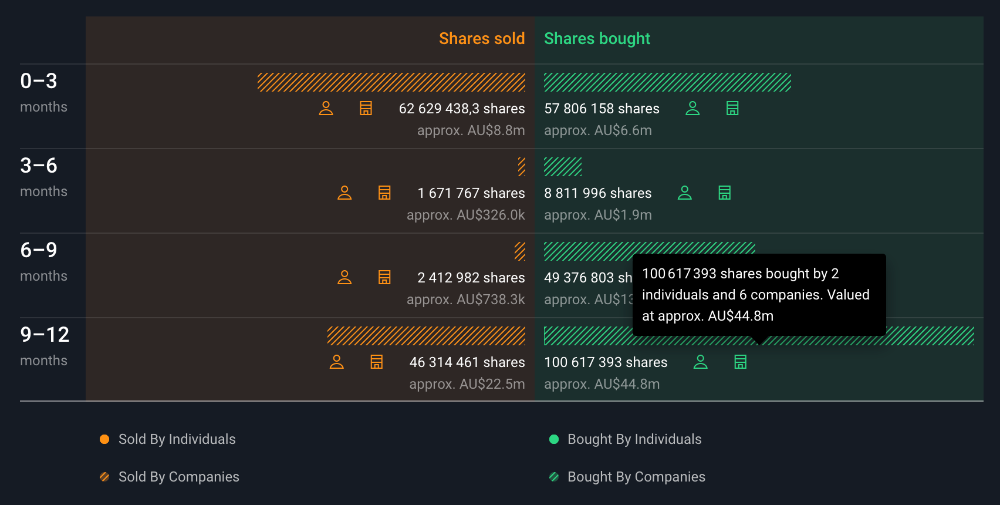Click the 0–3 months shares sold bar

pyautogui.click(x=391, y=82)
